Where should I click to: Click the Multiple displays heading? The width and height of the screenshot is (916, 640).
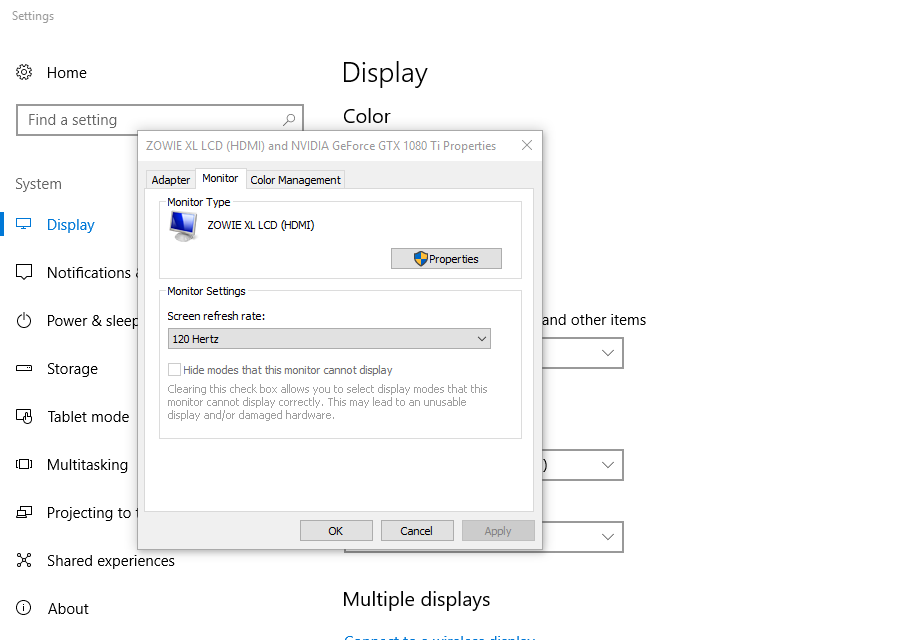point(417,600)
